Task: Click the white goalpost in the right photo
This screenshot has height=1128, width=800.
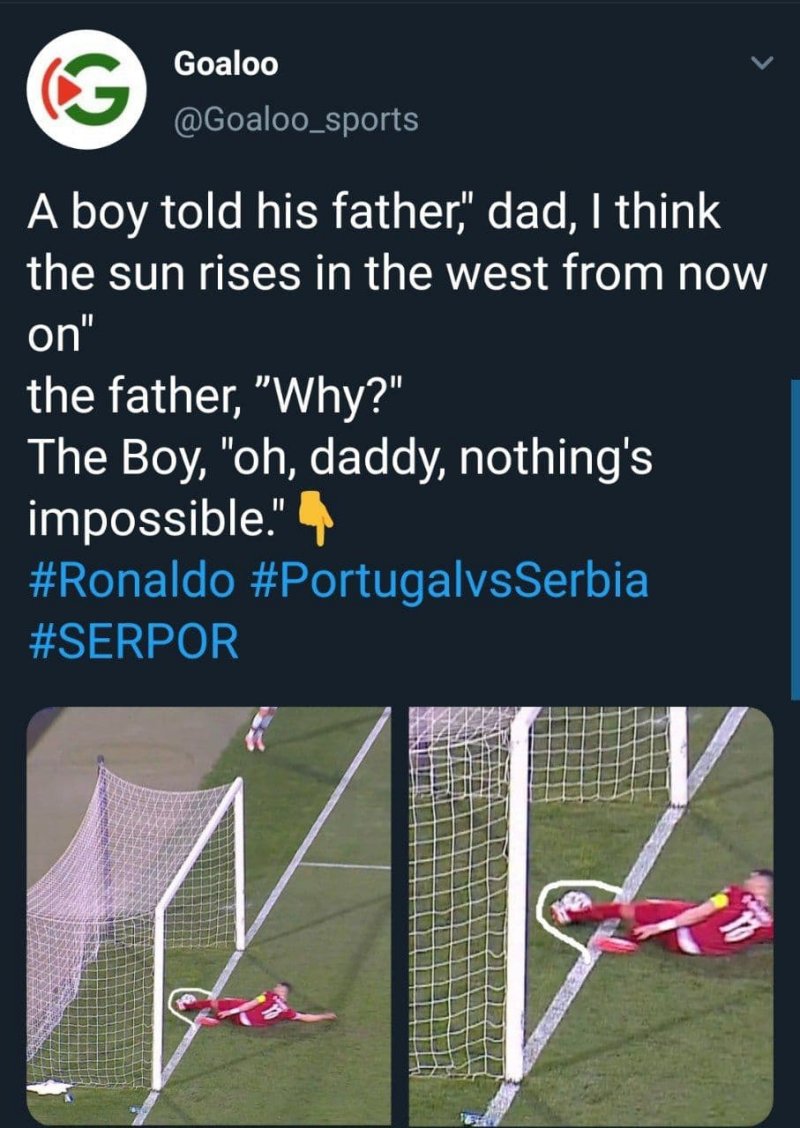Action: [517, 900]
